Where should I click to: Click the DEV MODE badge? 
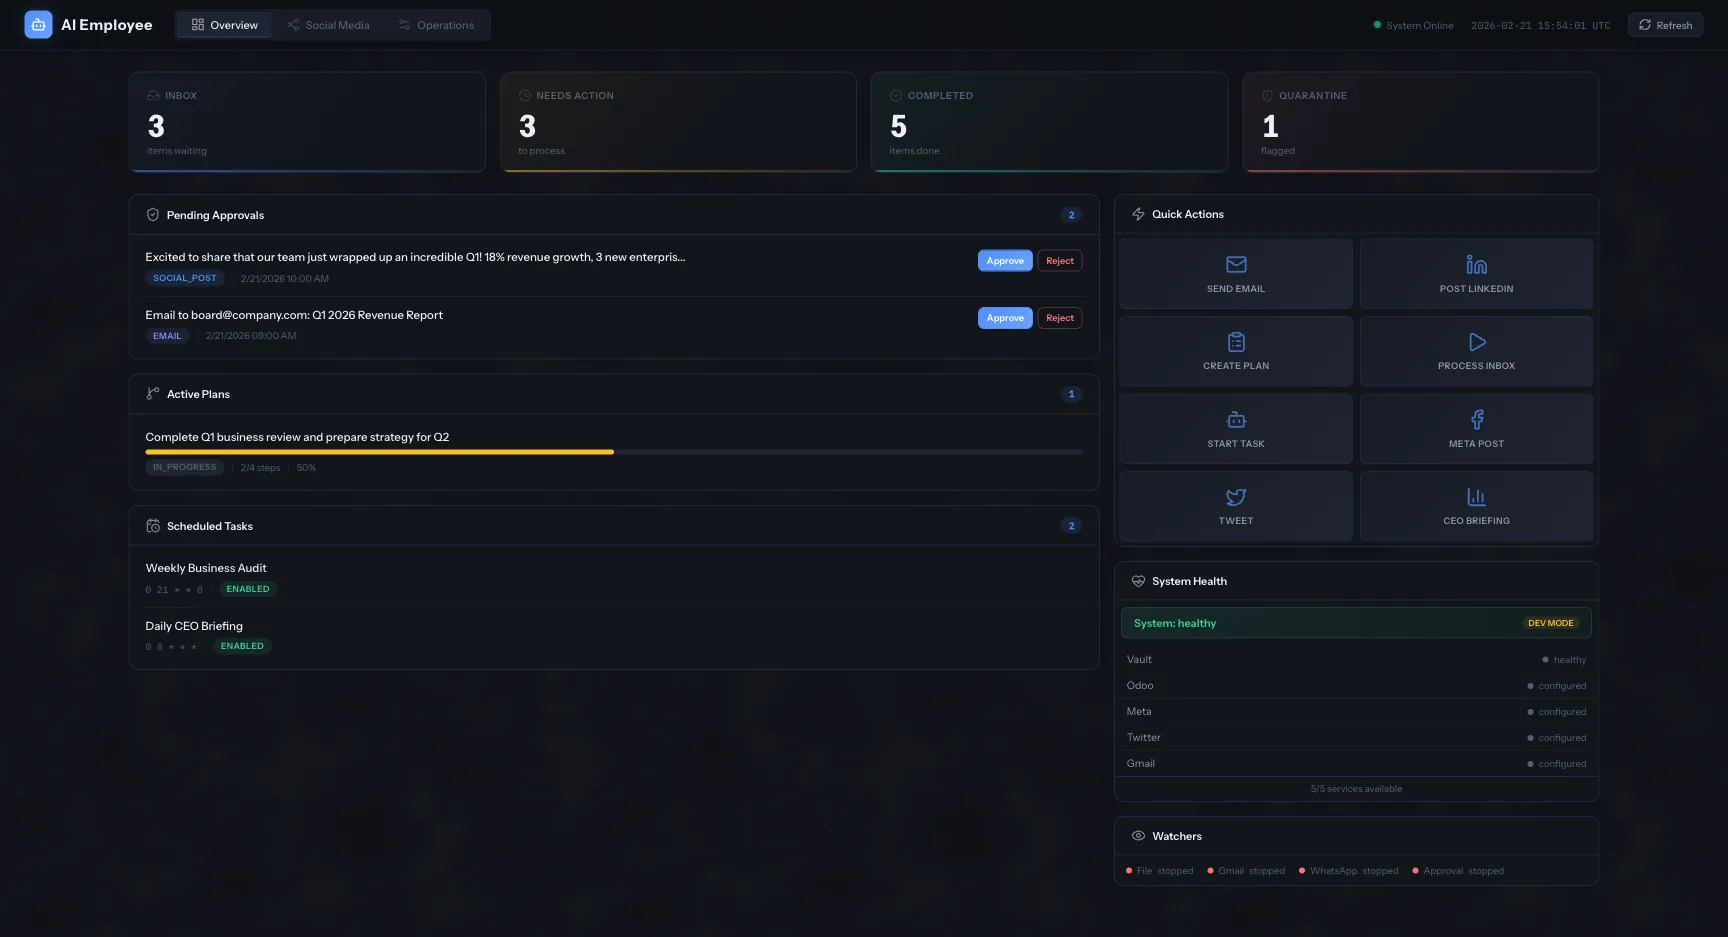click(x=1550, y=623)
